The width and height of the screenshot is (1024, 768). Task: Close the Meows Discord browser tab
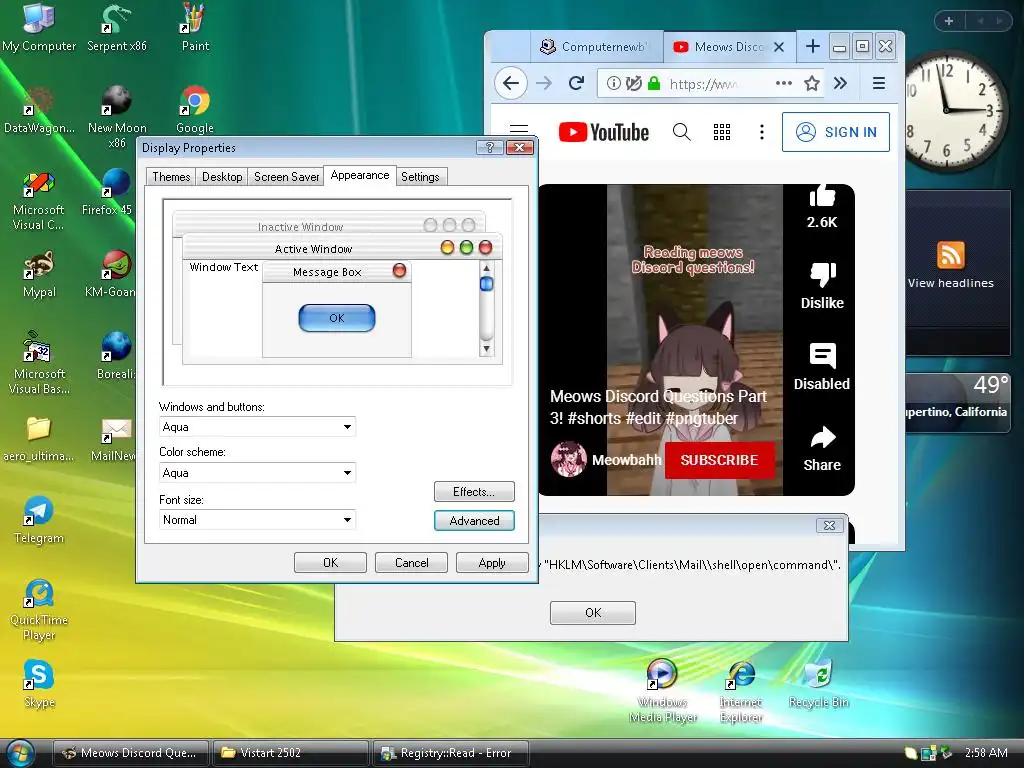[x=778, y=47]
